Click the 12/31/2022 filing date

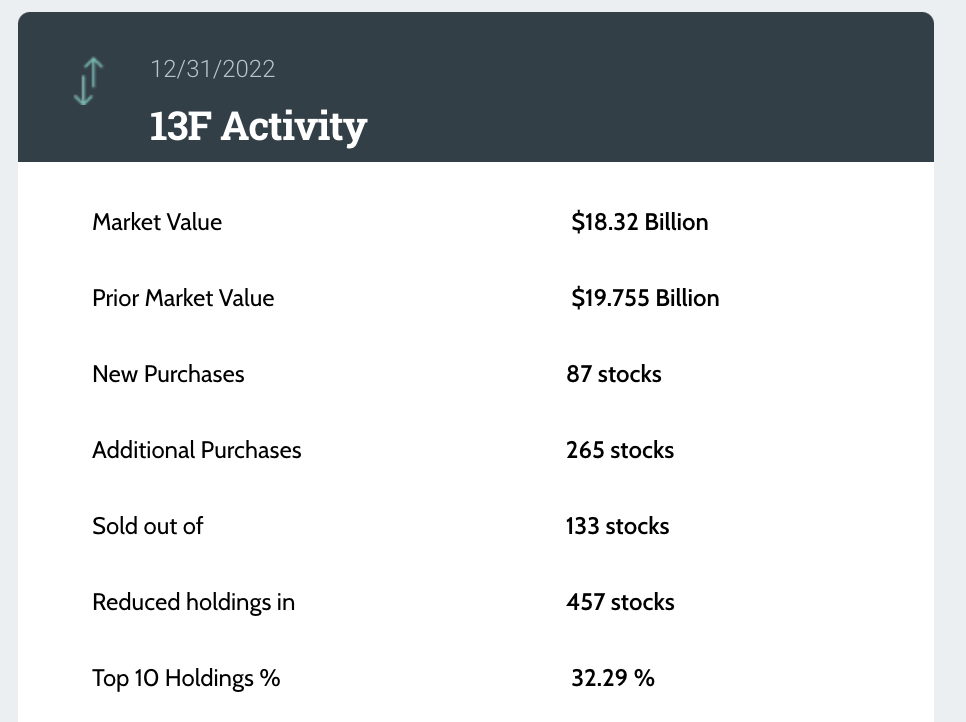click(x=212, y=69)
